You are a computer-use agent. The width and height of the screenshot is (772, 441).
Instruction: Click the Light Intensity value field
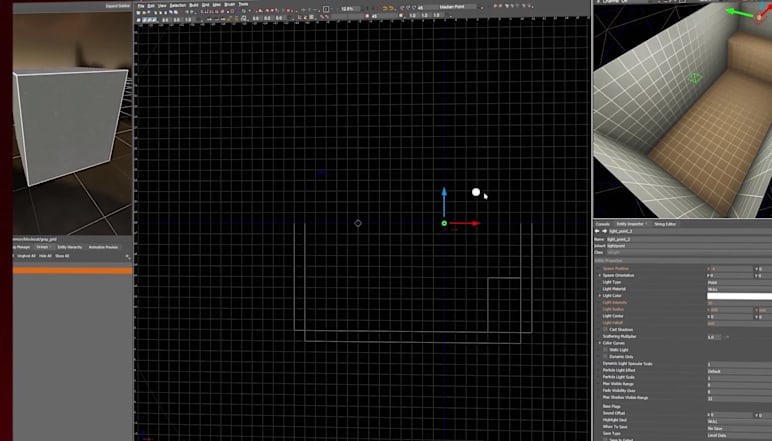[740, 303]
